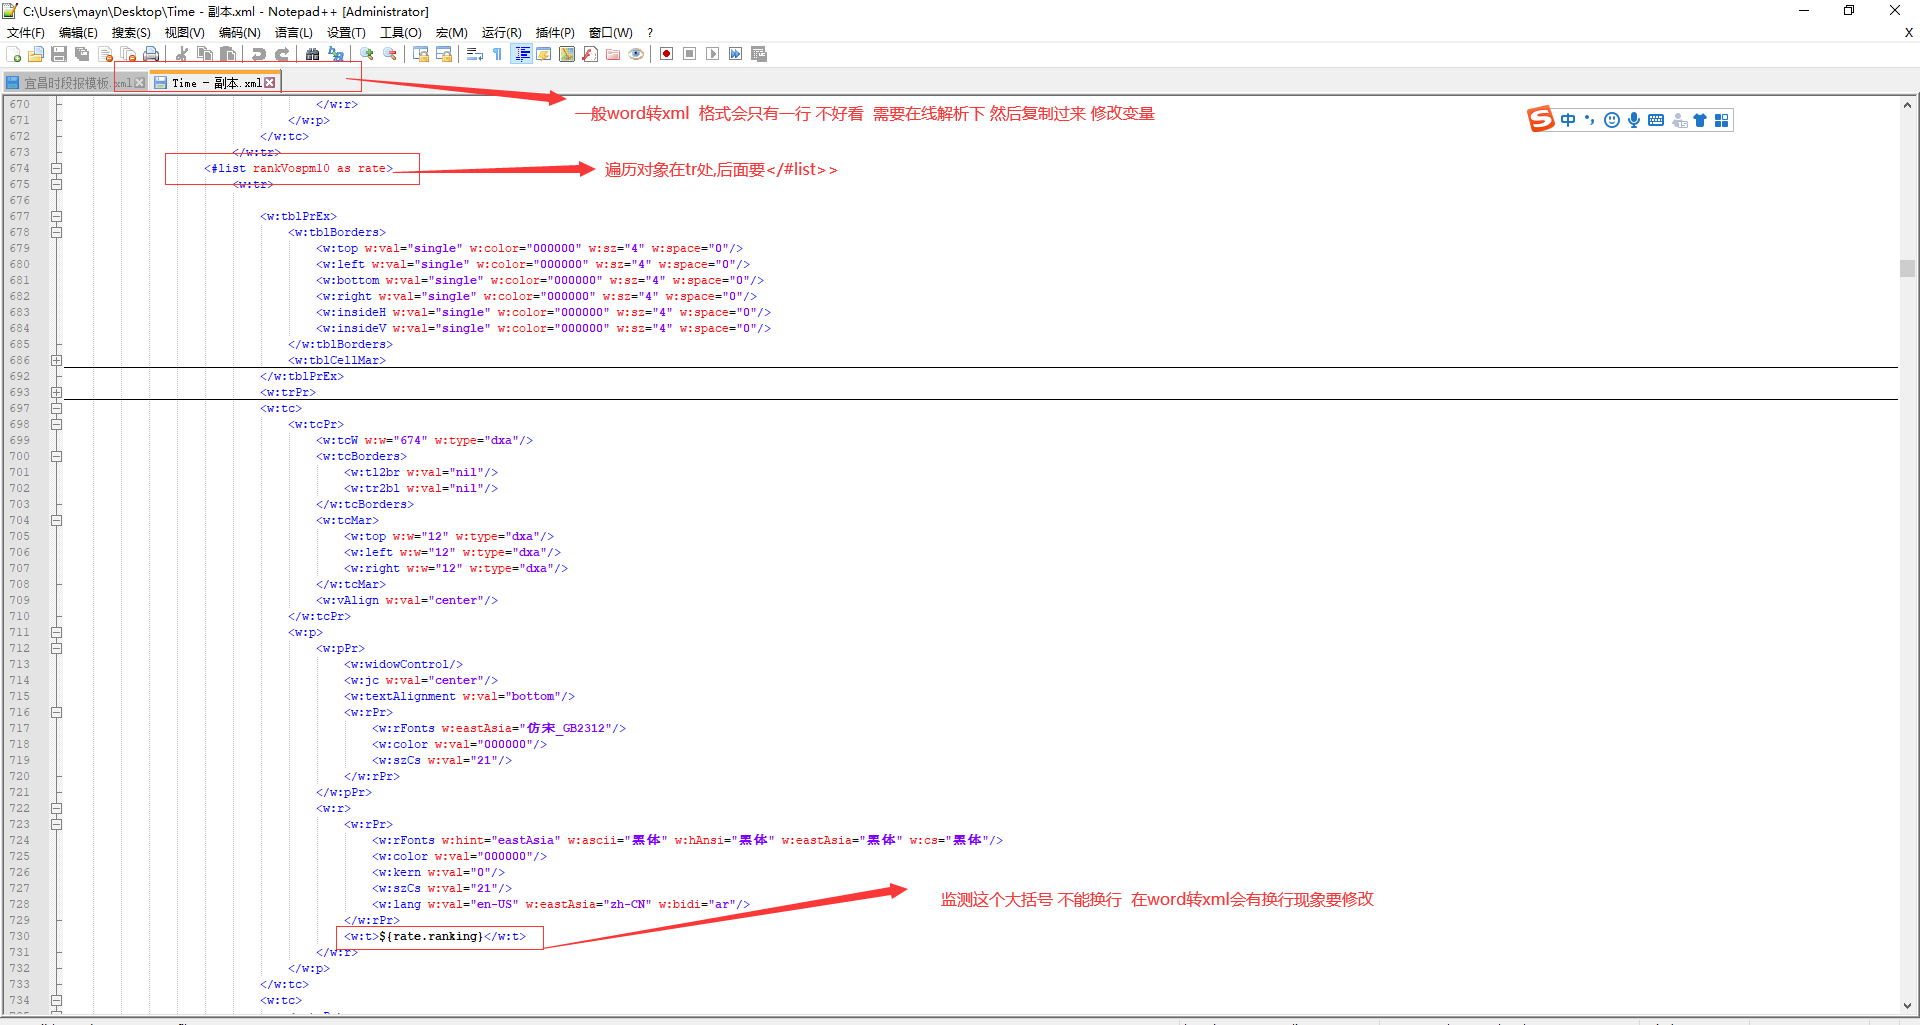Click the Close All toolbar icon
The width and height of the screenshot is (1920, 1025).
tap(128, 54)
